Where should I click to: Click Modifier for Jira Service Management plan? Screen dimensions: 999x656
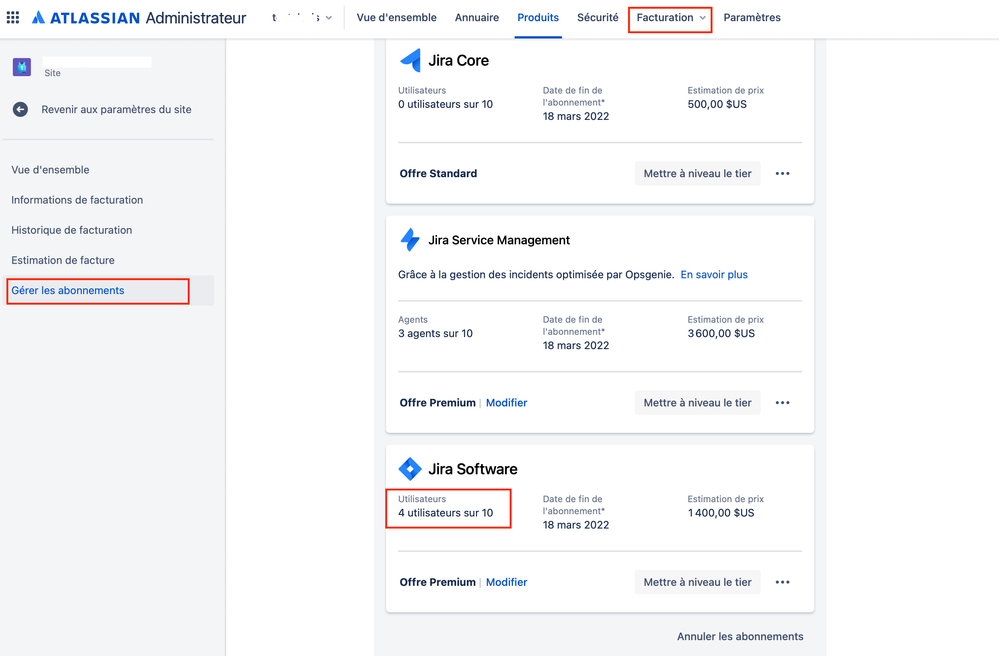507,403
